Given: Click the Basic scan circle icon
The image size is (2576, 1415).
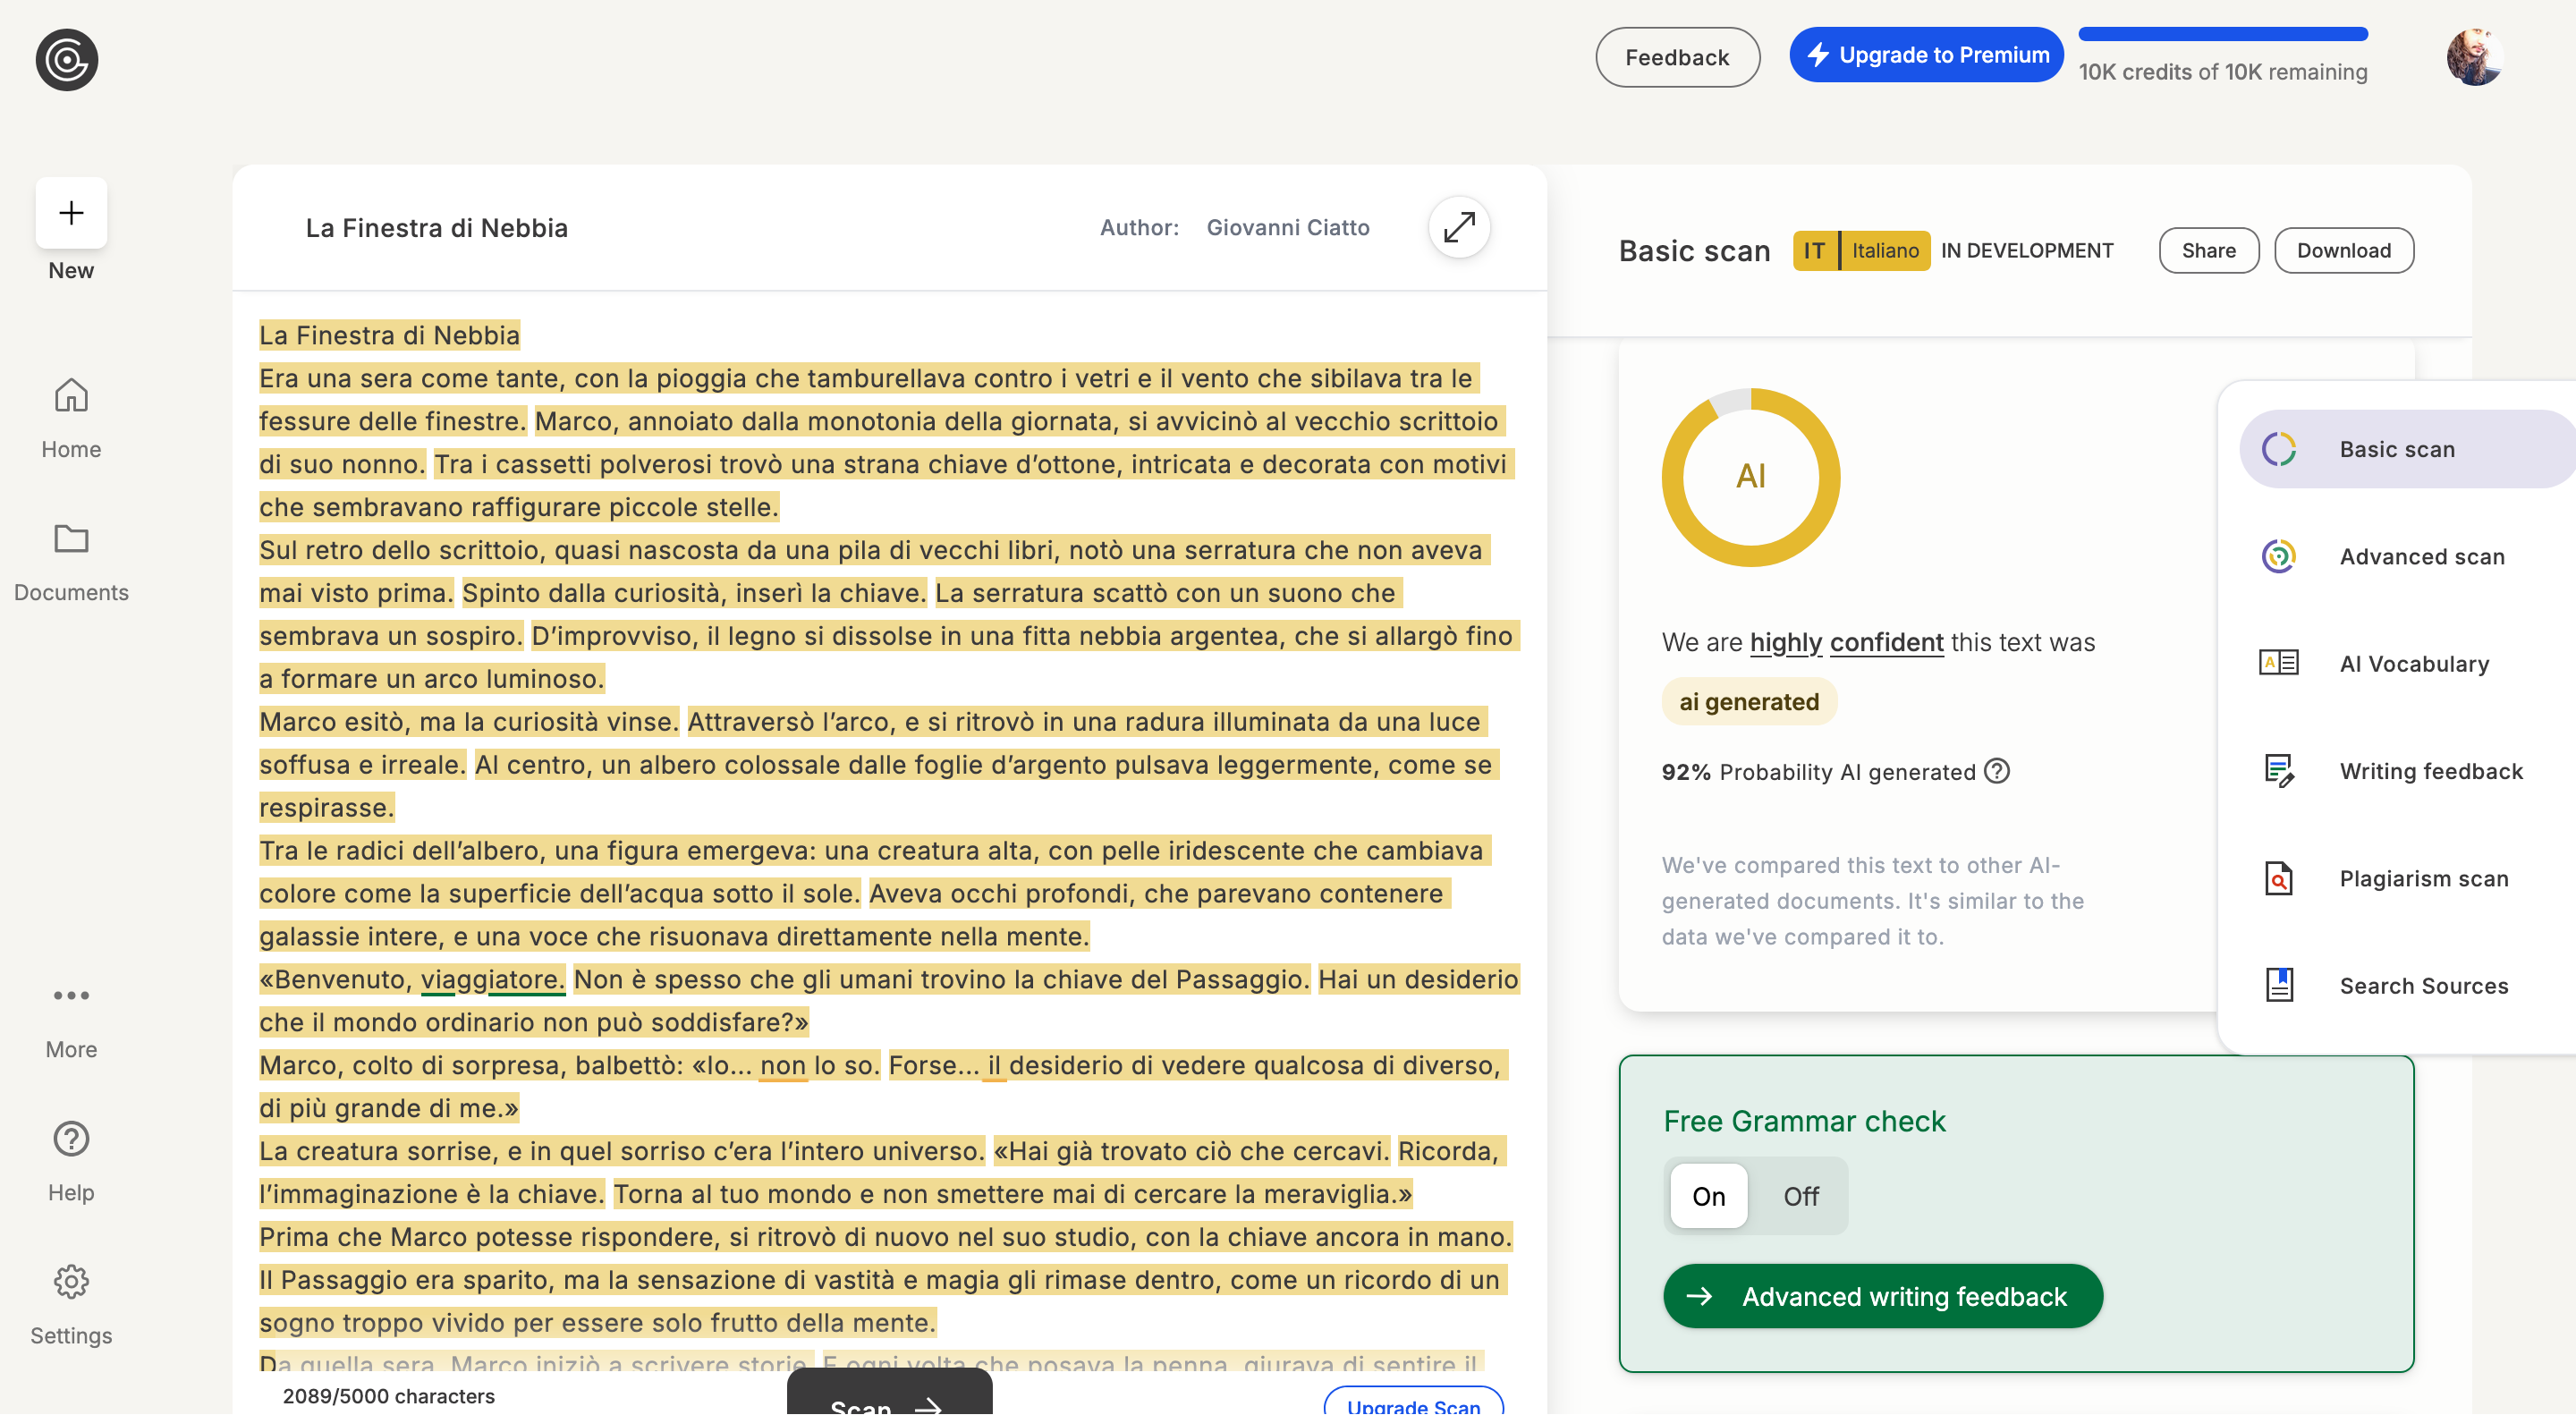Looking at the screenshot, I should coord(2279,449).
